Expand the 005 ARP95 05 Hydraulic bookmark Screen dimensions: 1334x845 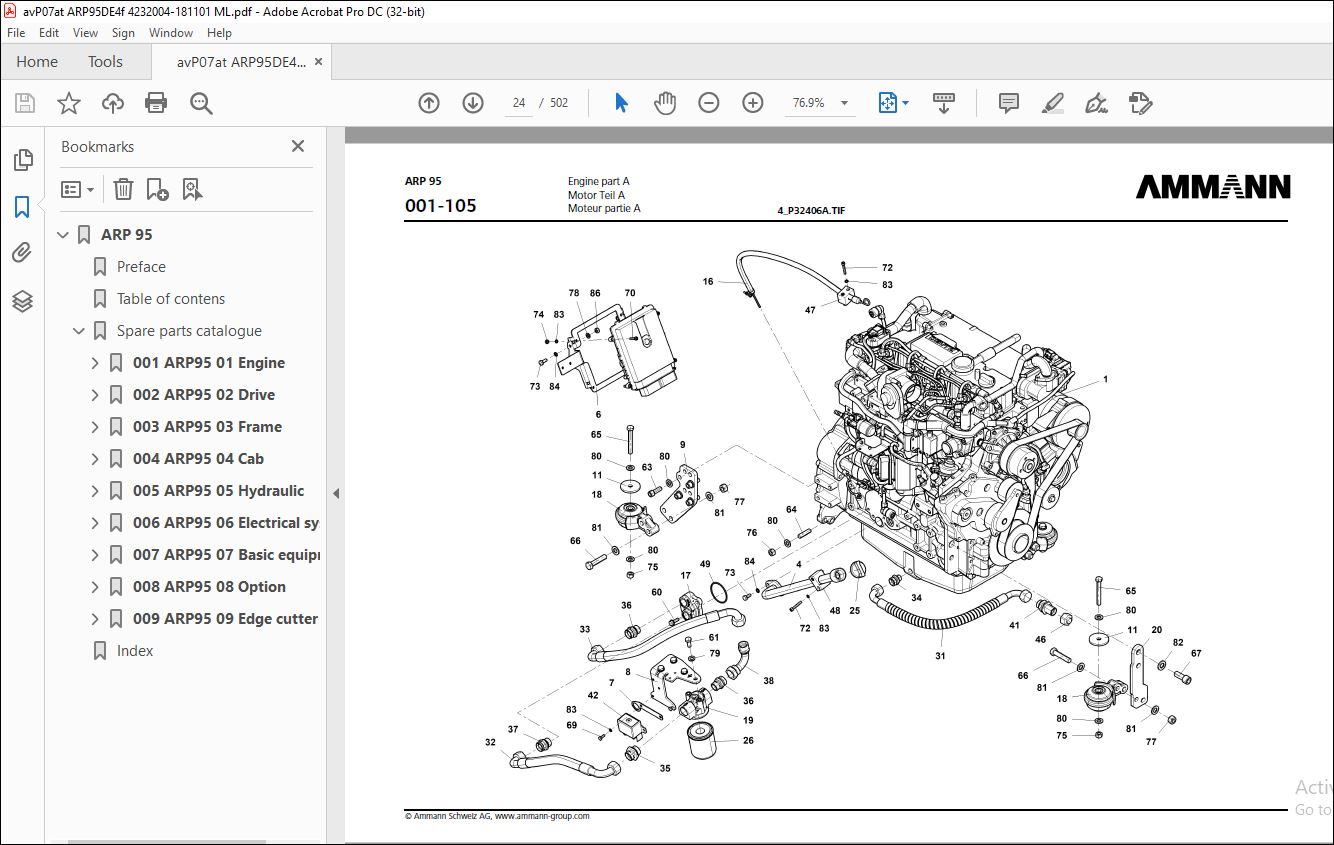click(x=95, y=491)
